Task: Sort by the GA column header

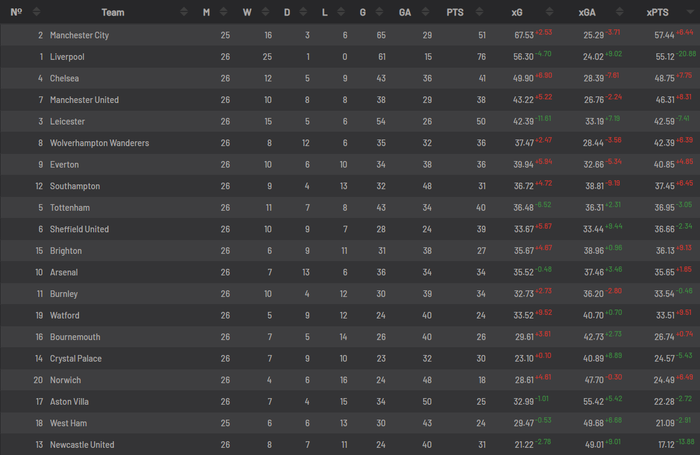Action: 405,12
